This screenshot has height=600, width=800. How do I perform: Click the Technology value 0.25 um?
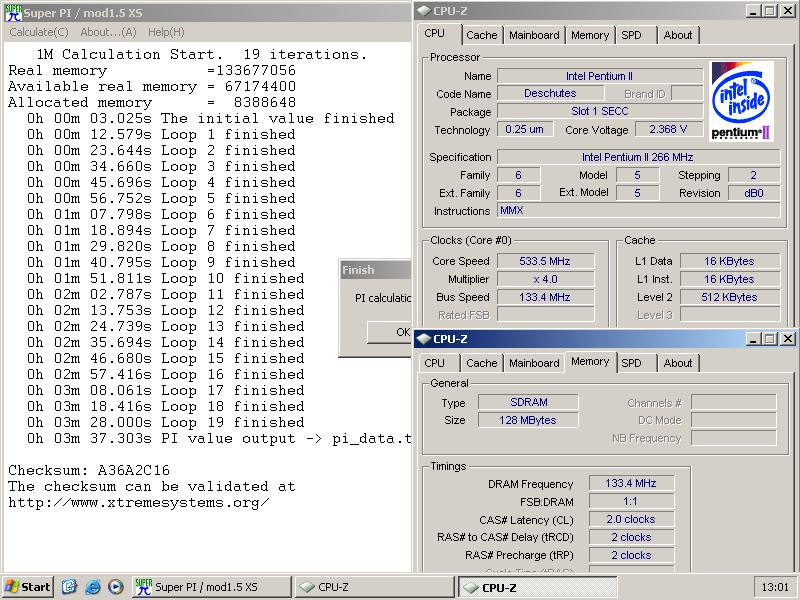(x=524, y=129)
